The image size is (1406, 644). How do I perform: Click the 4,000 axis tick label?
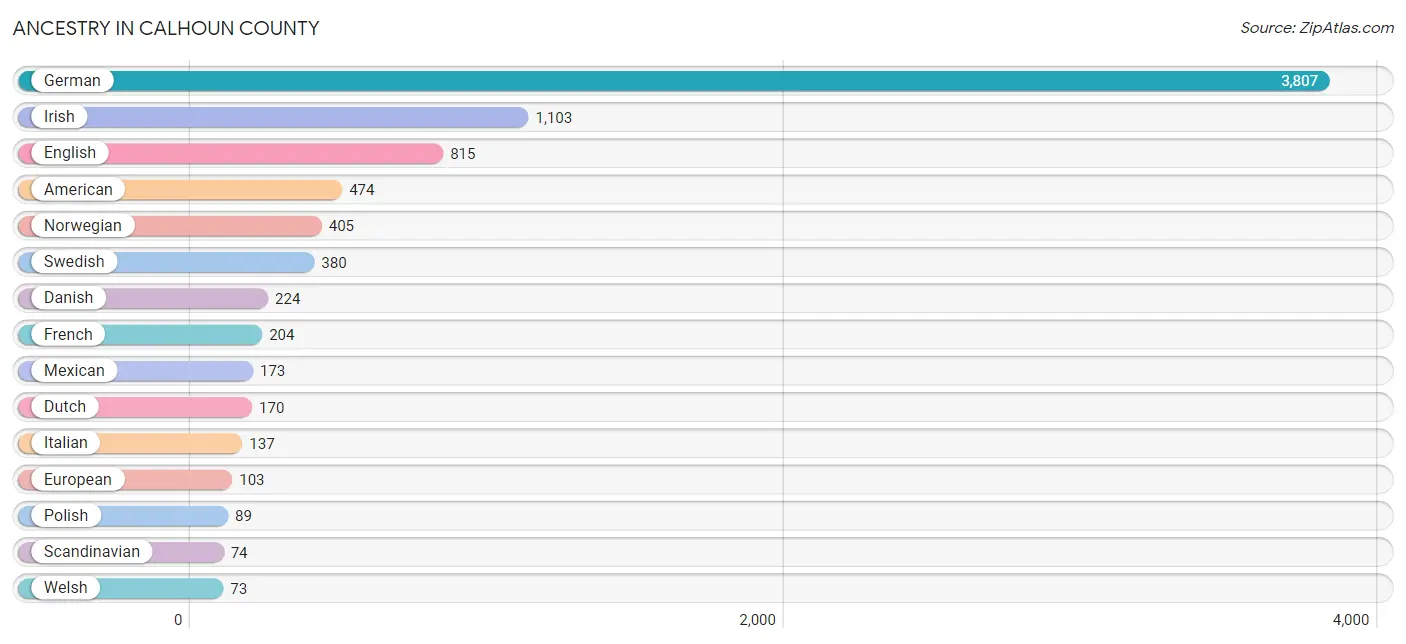pyautogui.click(x=1351, y=620)
